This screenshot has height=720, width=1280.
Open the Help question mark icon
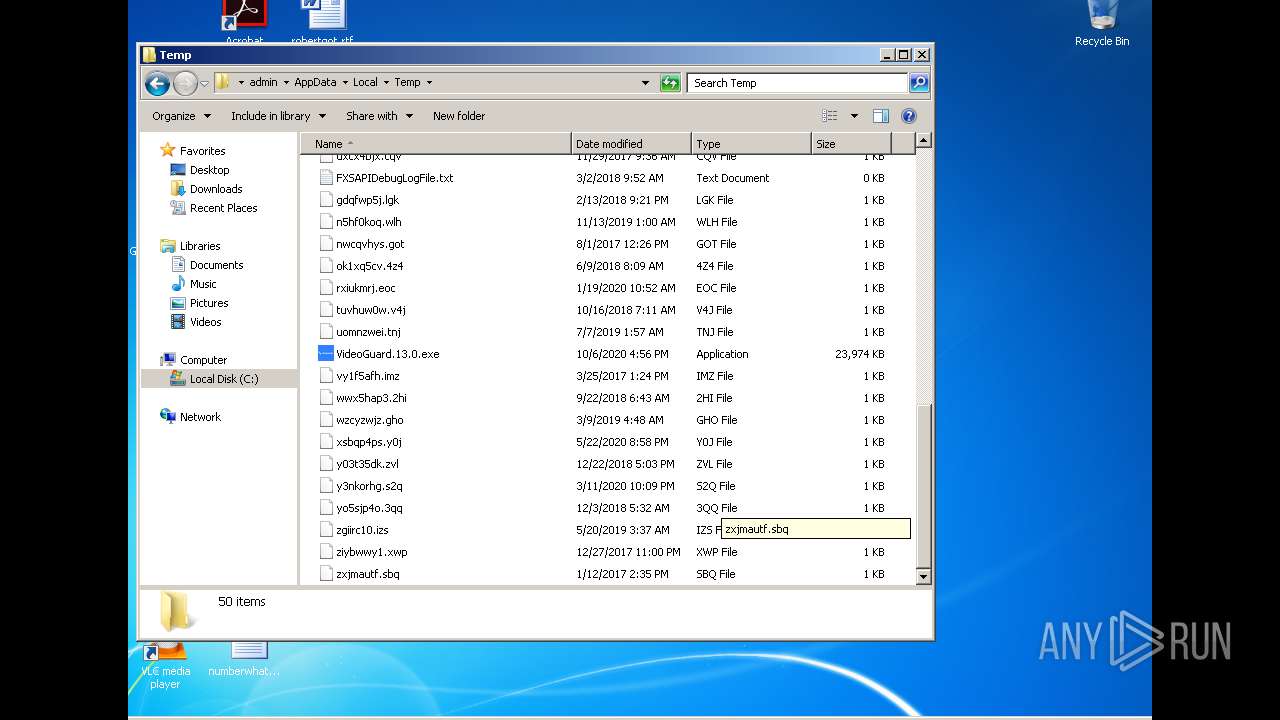(x=909, y=116)
